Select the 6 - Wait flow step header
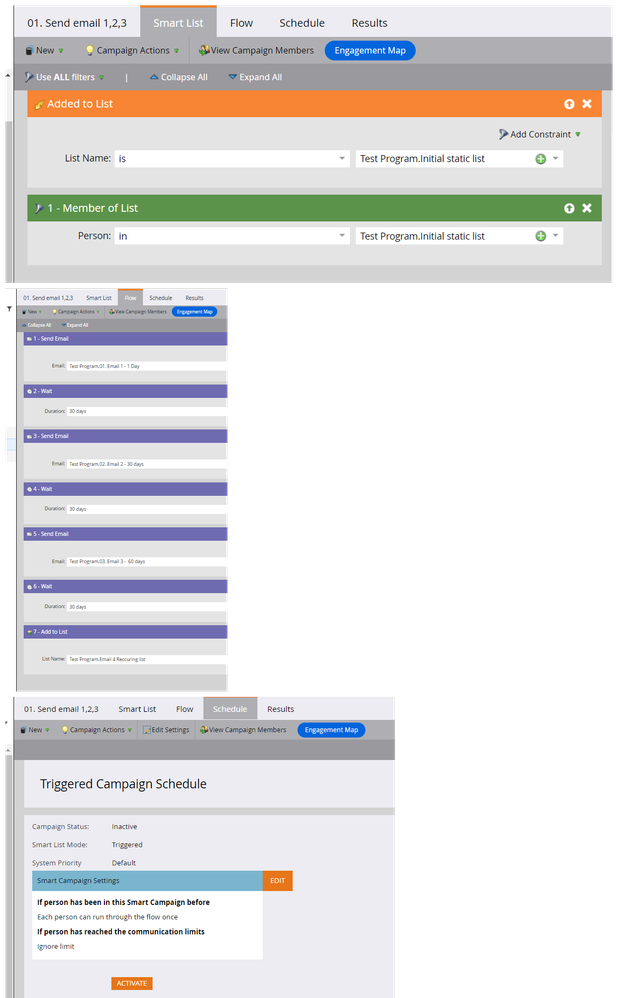Viewport: 618px width, 998px height. click(125, 586)
